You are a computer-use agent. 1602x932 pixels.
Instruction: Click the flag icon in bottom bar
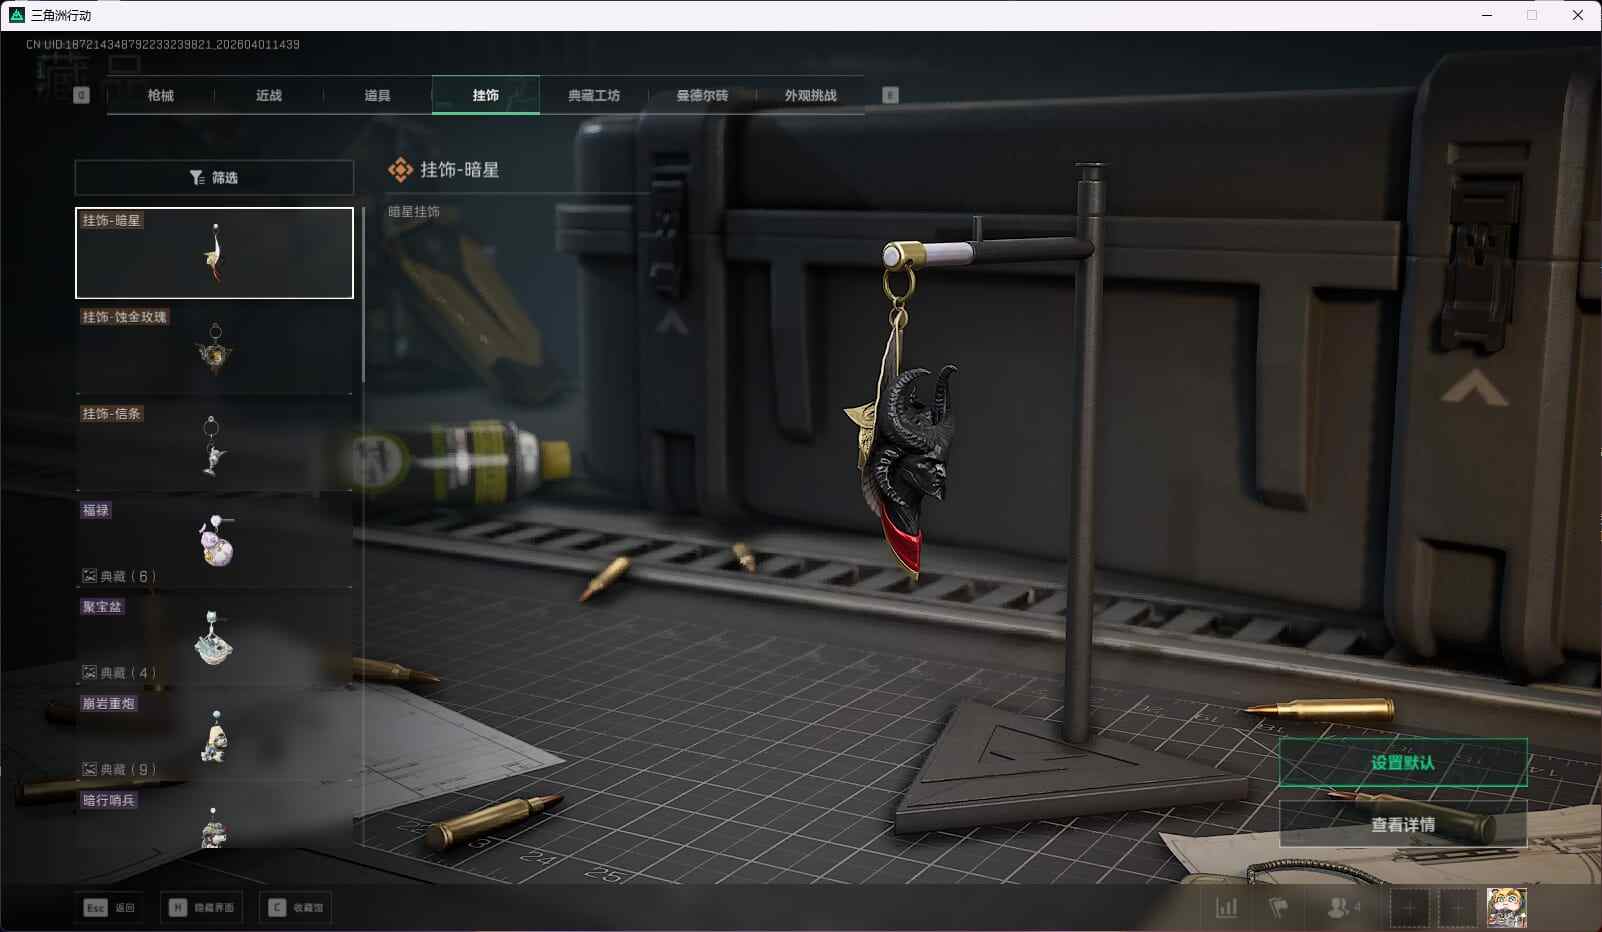click(1278, 908)
